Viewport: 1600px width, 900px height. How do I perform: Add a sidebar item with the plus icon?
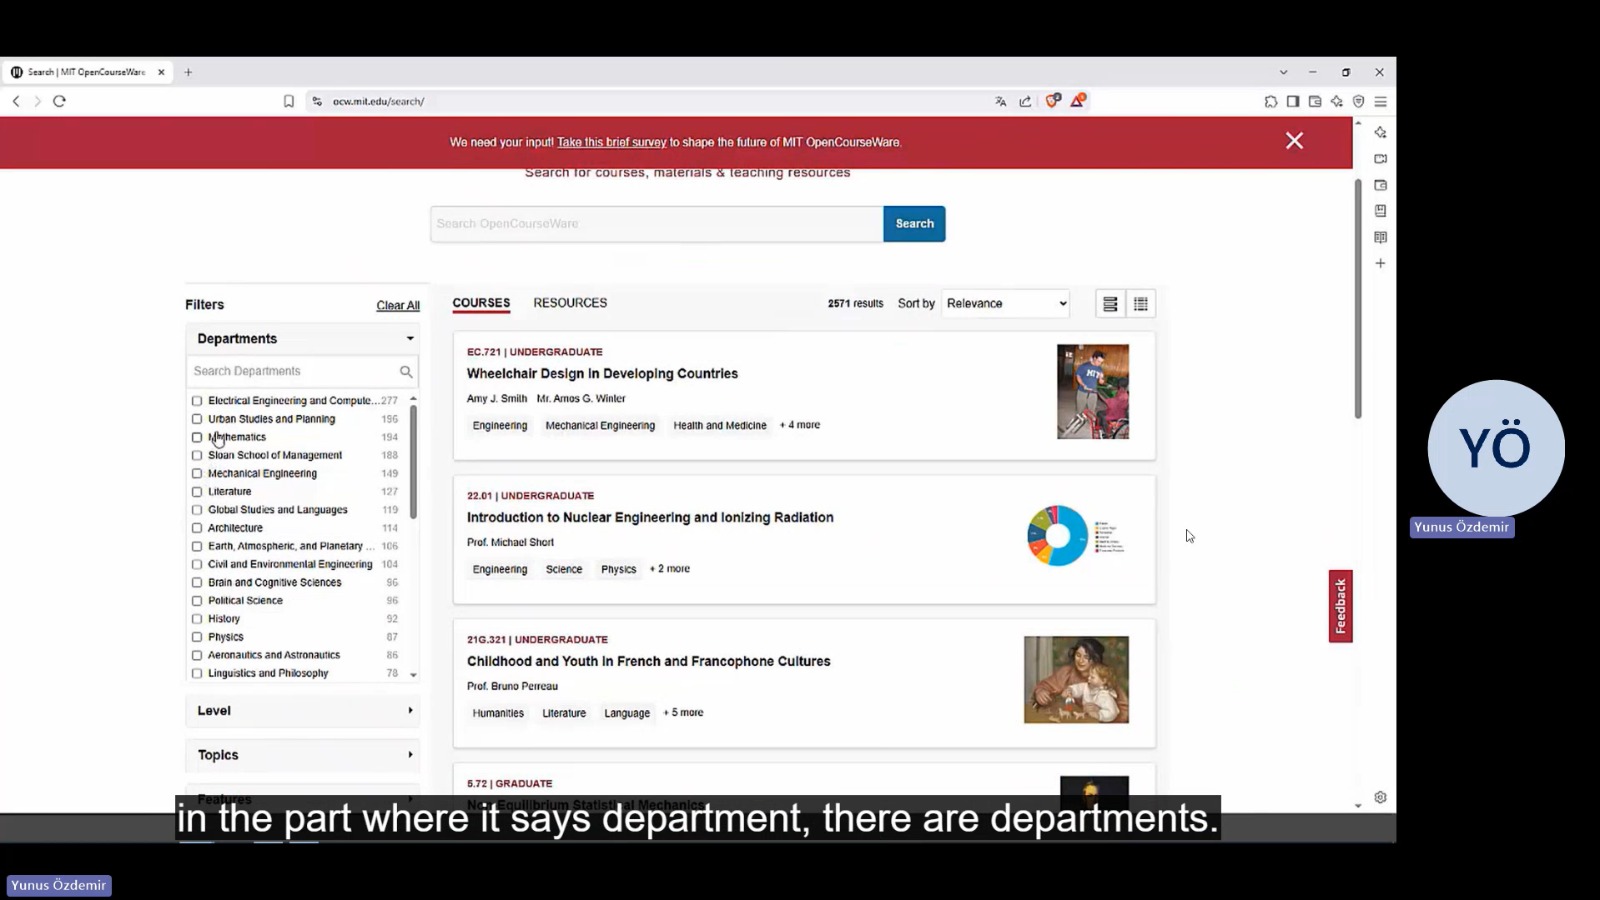coord(1381,263)
